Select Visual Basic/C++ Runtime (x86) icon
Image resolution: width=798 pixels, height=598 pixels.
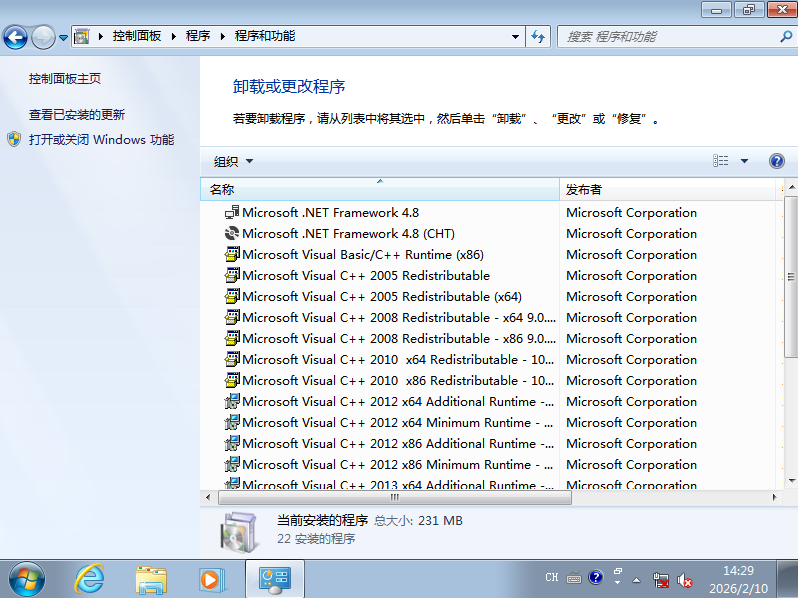(x=232, y=254)
